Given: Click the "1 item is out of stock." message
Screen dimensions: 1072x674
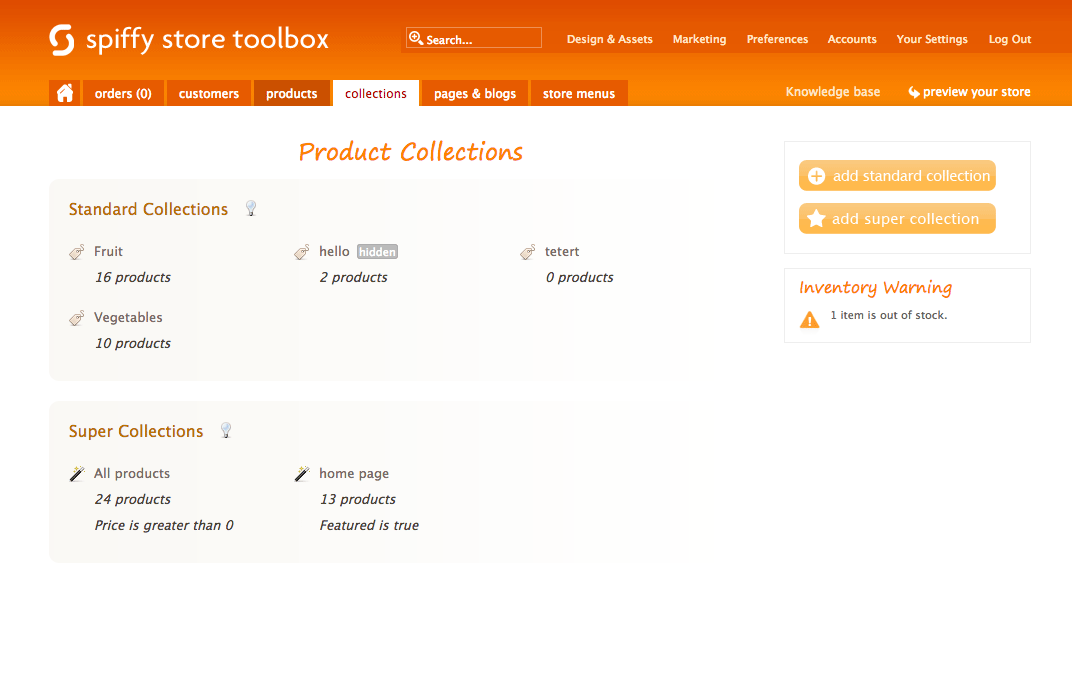Looking at the screenshot, I should 888,315.
